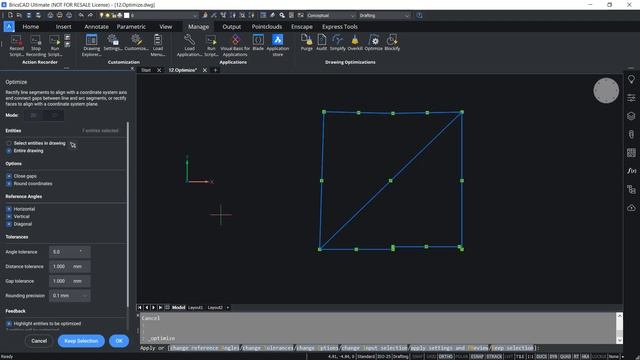This screenshot has height=360, width=640.
Task: Click the LookFrom view navigation circle
Action: (x=606, y=90)
